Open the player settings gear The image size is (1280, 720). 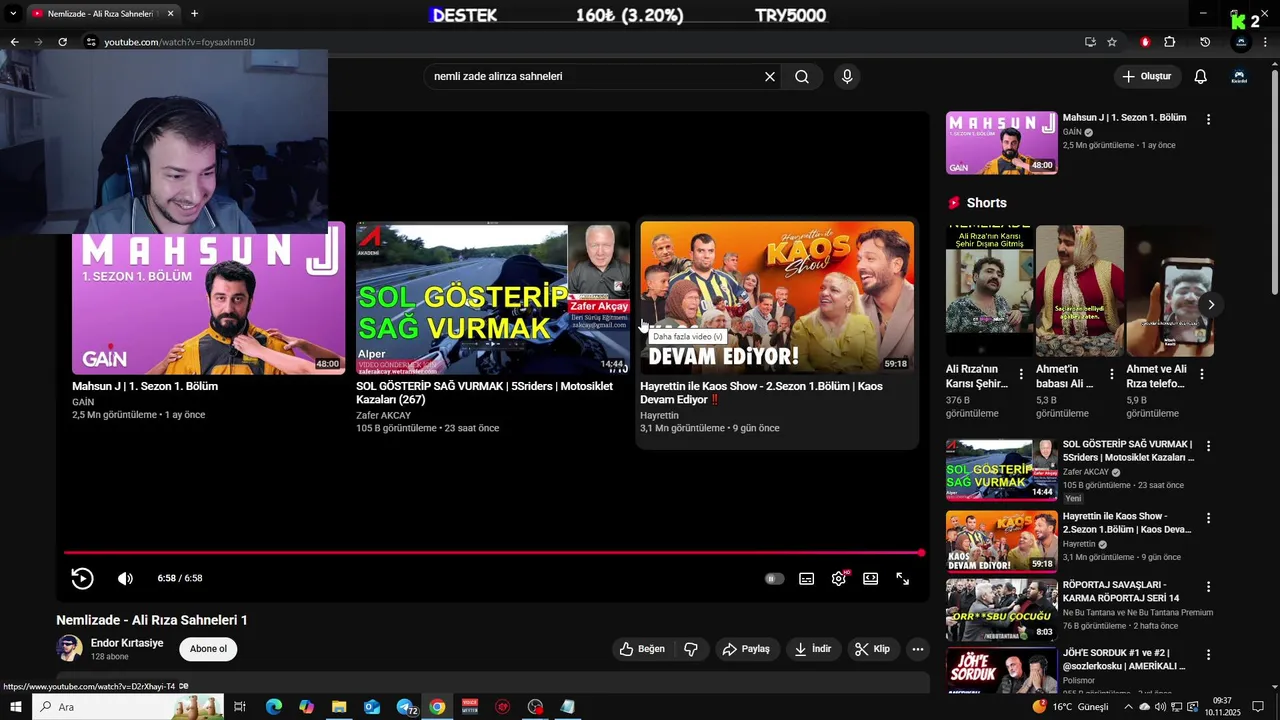coord(838,578)
